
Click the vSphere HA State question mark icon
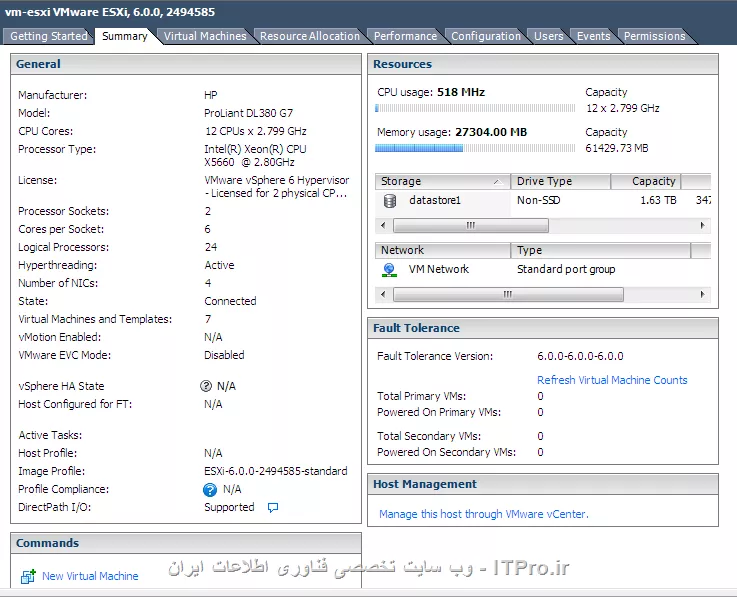point(207,386)
